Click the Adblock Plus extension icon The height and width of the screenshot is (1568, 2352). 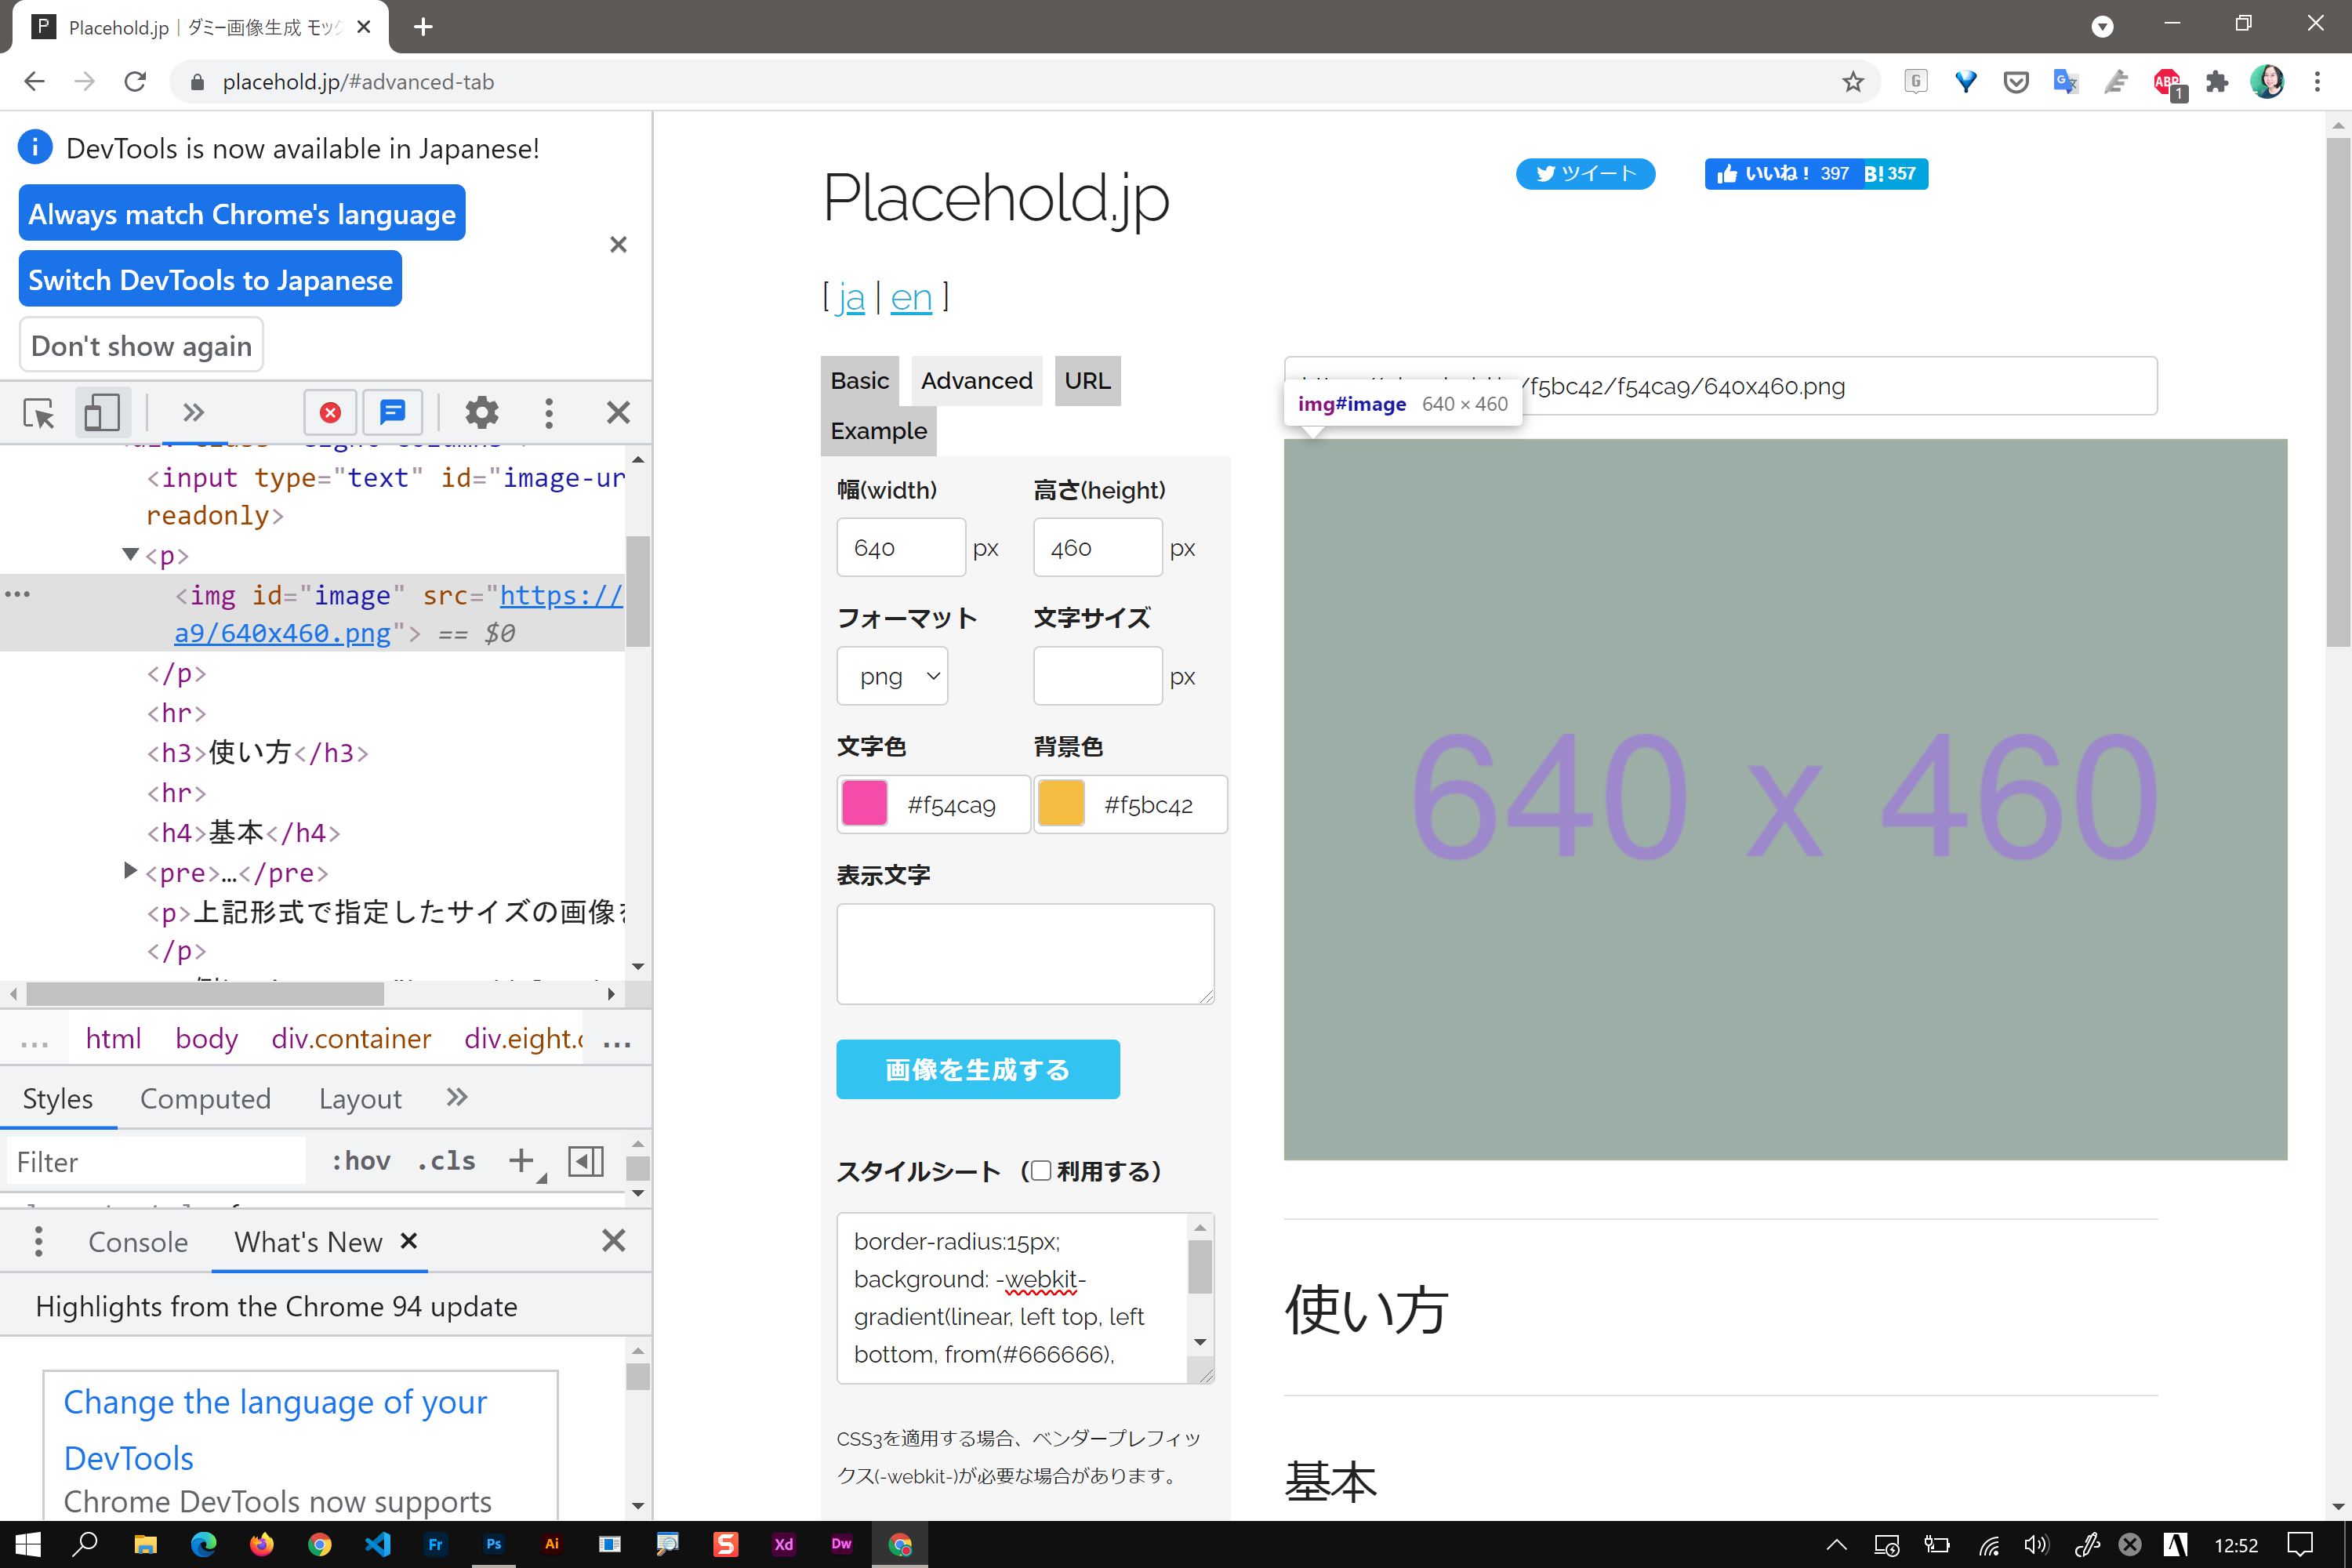point(2169,82)
